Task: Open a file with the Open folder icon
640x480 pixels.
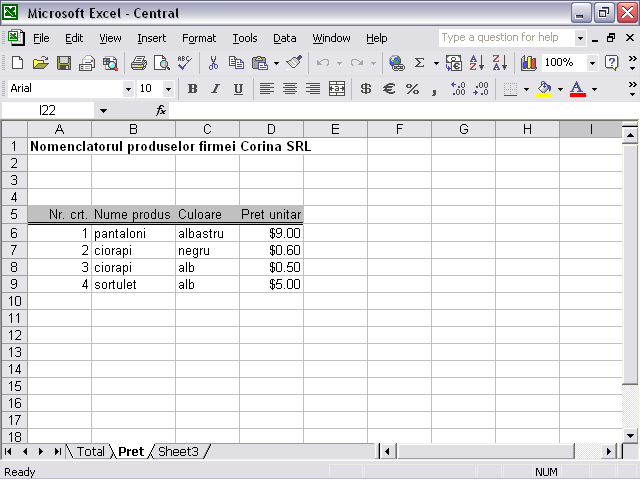Action: pos(40,63)
